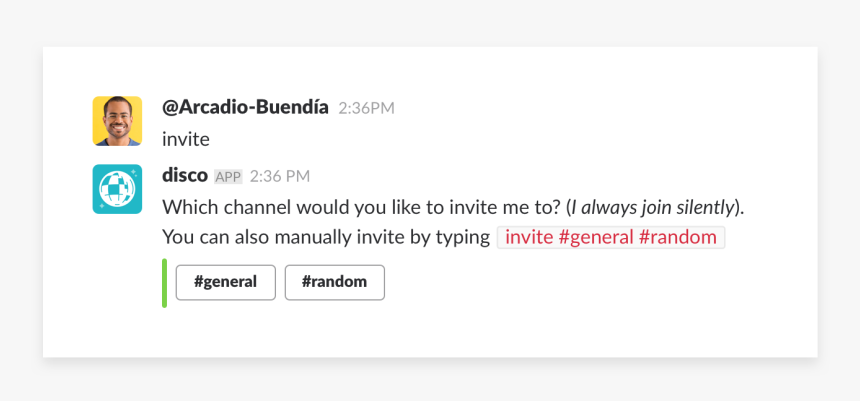Click the red "#random" text in code snippet
The width and height of the screenshot is (860, 401).
point(678,237)
